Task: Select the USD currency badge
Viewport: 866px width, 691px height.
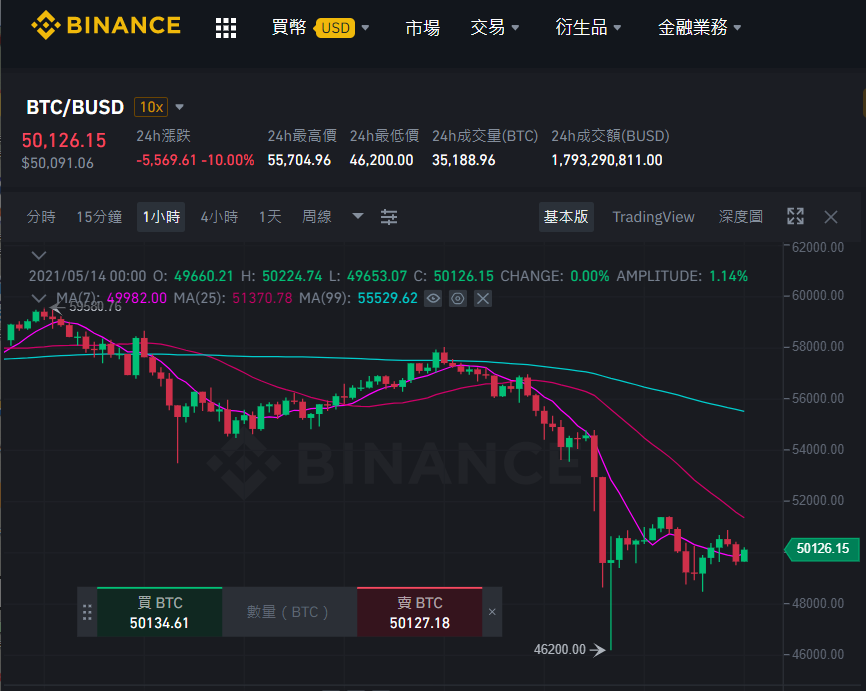Action: 335,28
